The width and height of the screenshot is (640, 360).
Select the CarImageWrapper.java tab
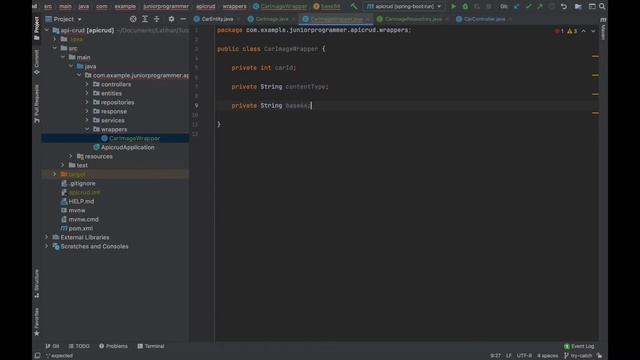coord(336,19)
